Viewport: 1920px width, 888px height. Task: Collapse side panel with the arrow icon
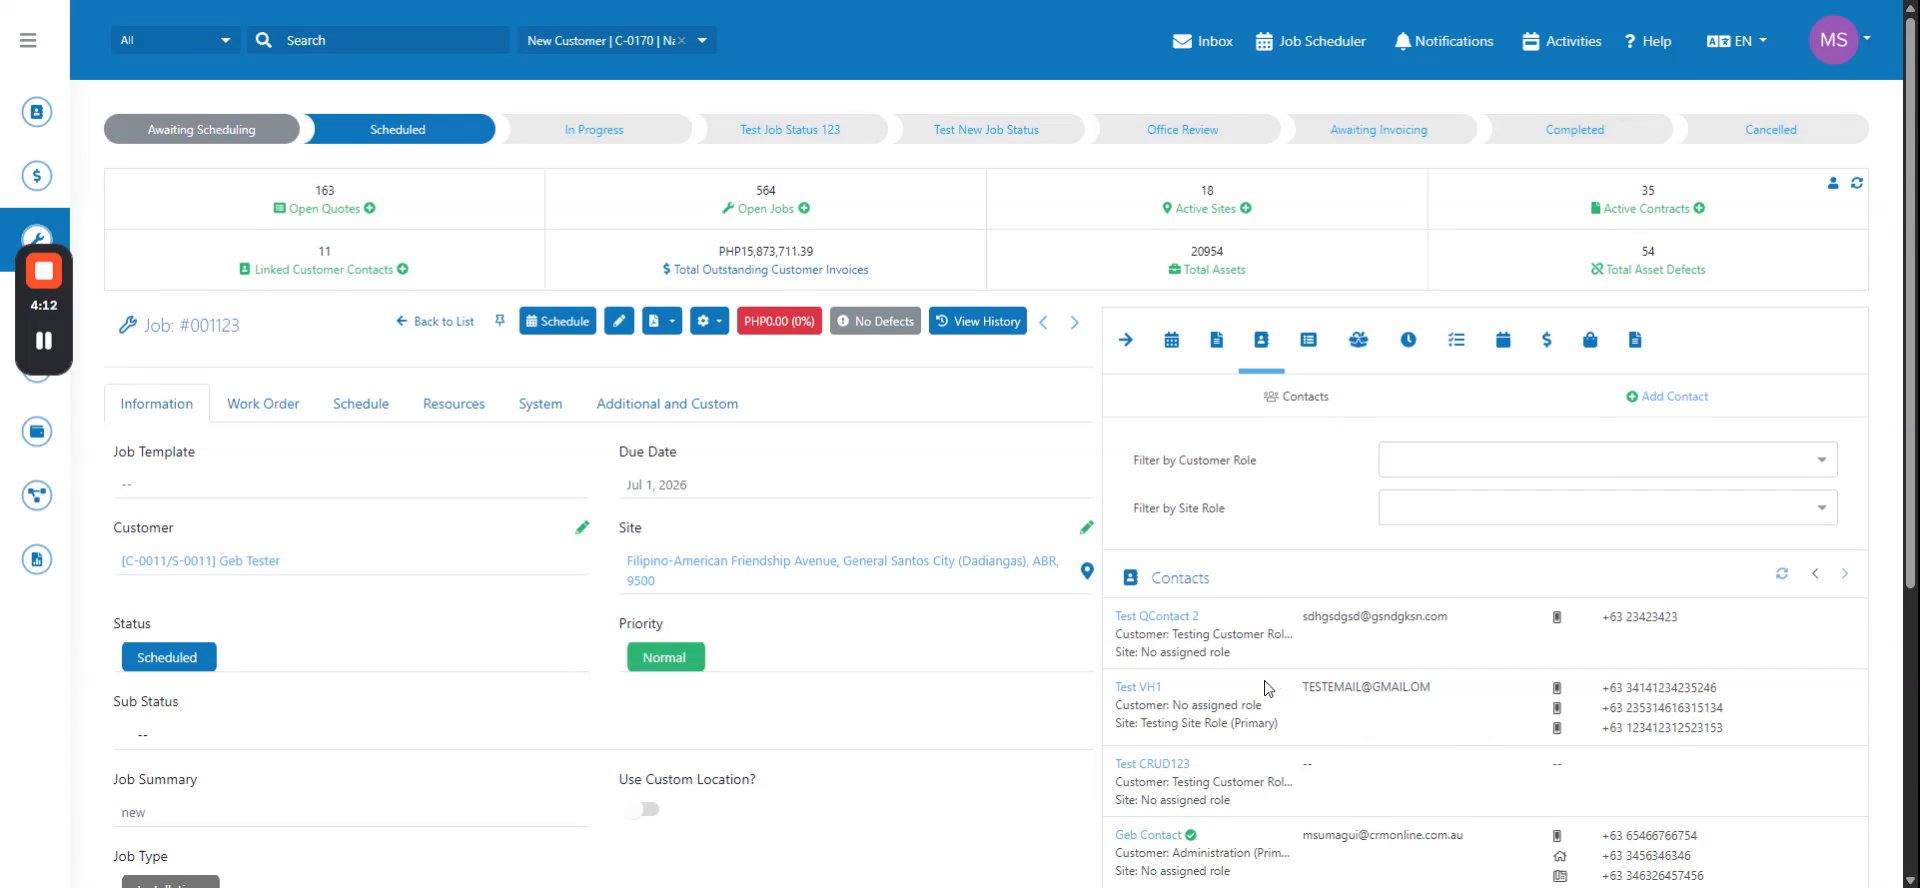pos(1126,340)
